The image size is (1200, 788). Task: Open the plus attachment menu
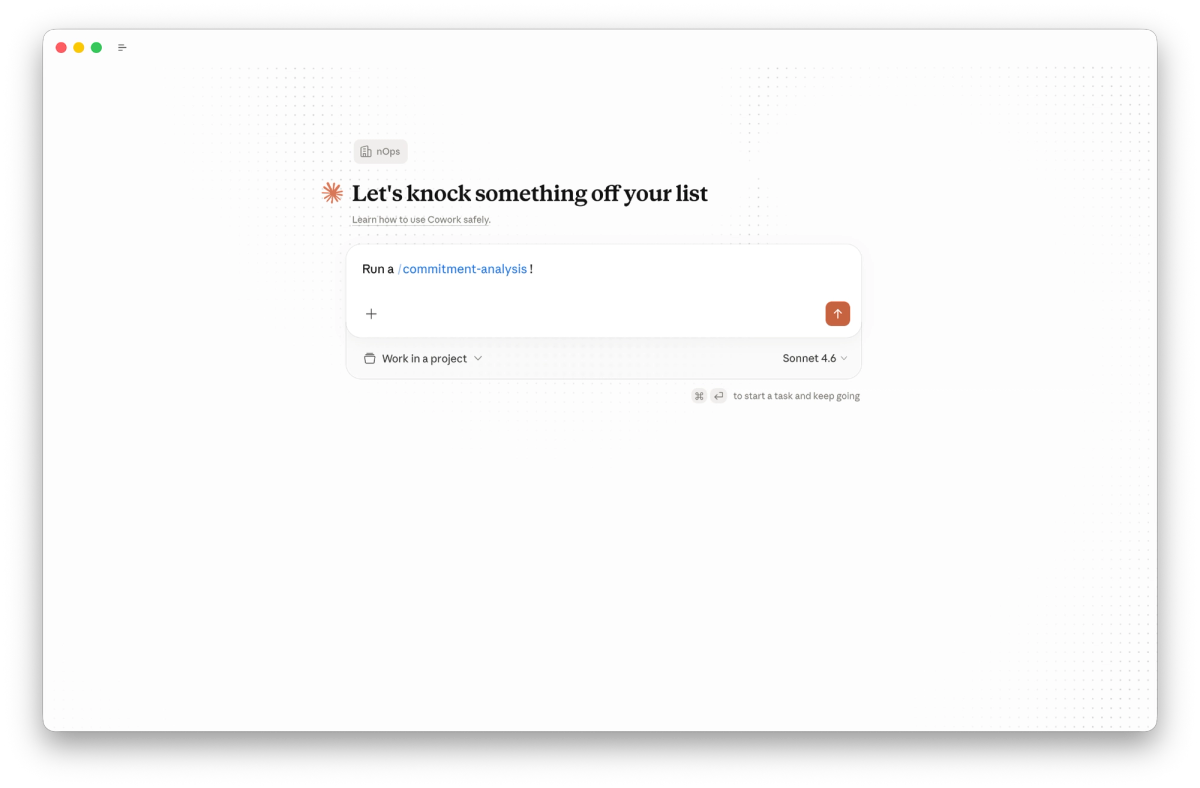(371, 314)
